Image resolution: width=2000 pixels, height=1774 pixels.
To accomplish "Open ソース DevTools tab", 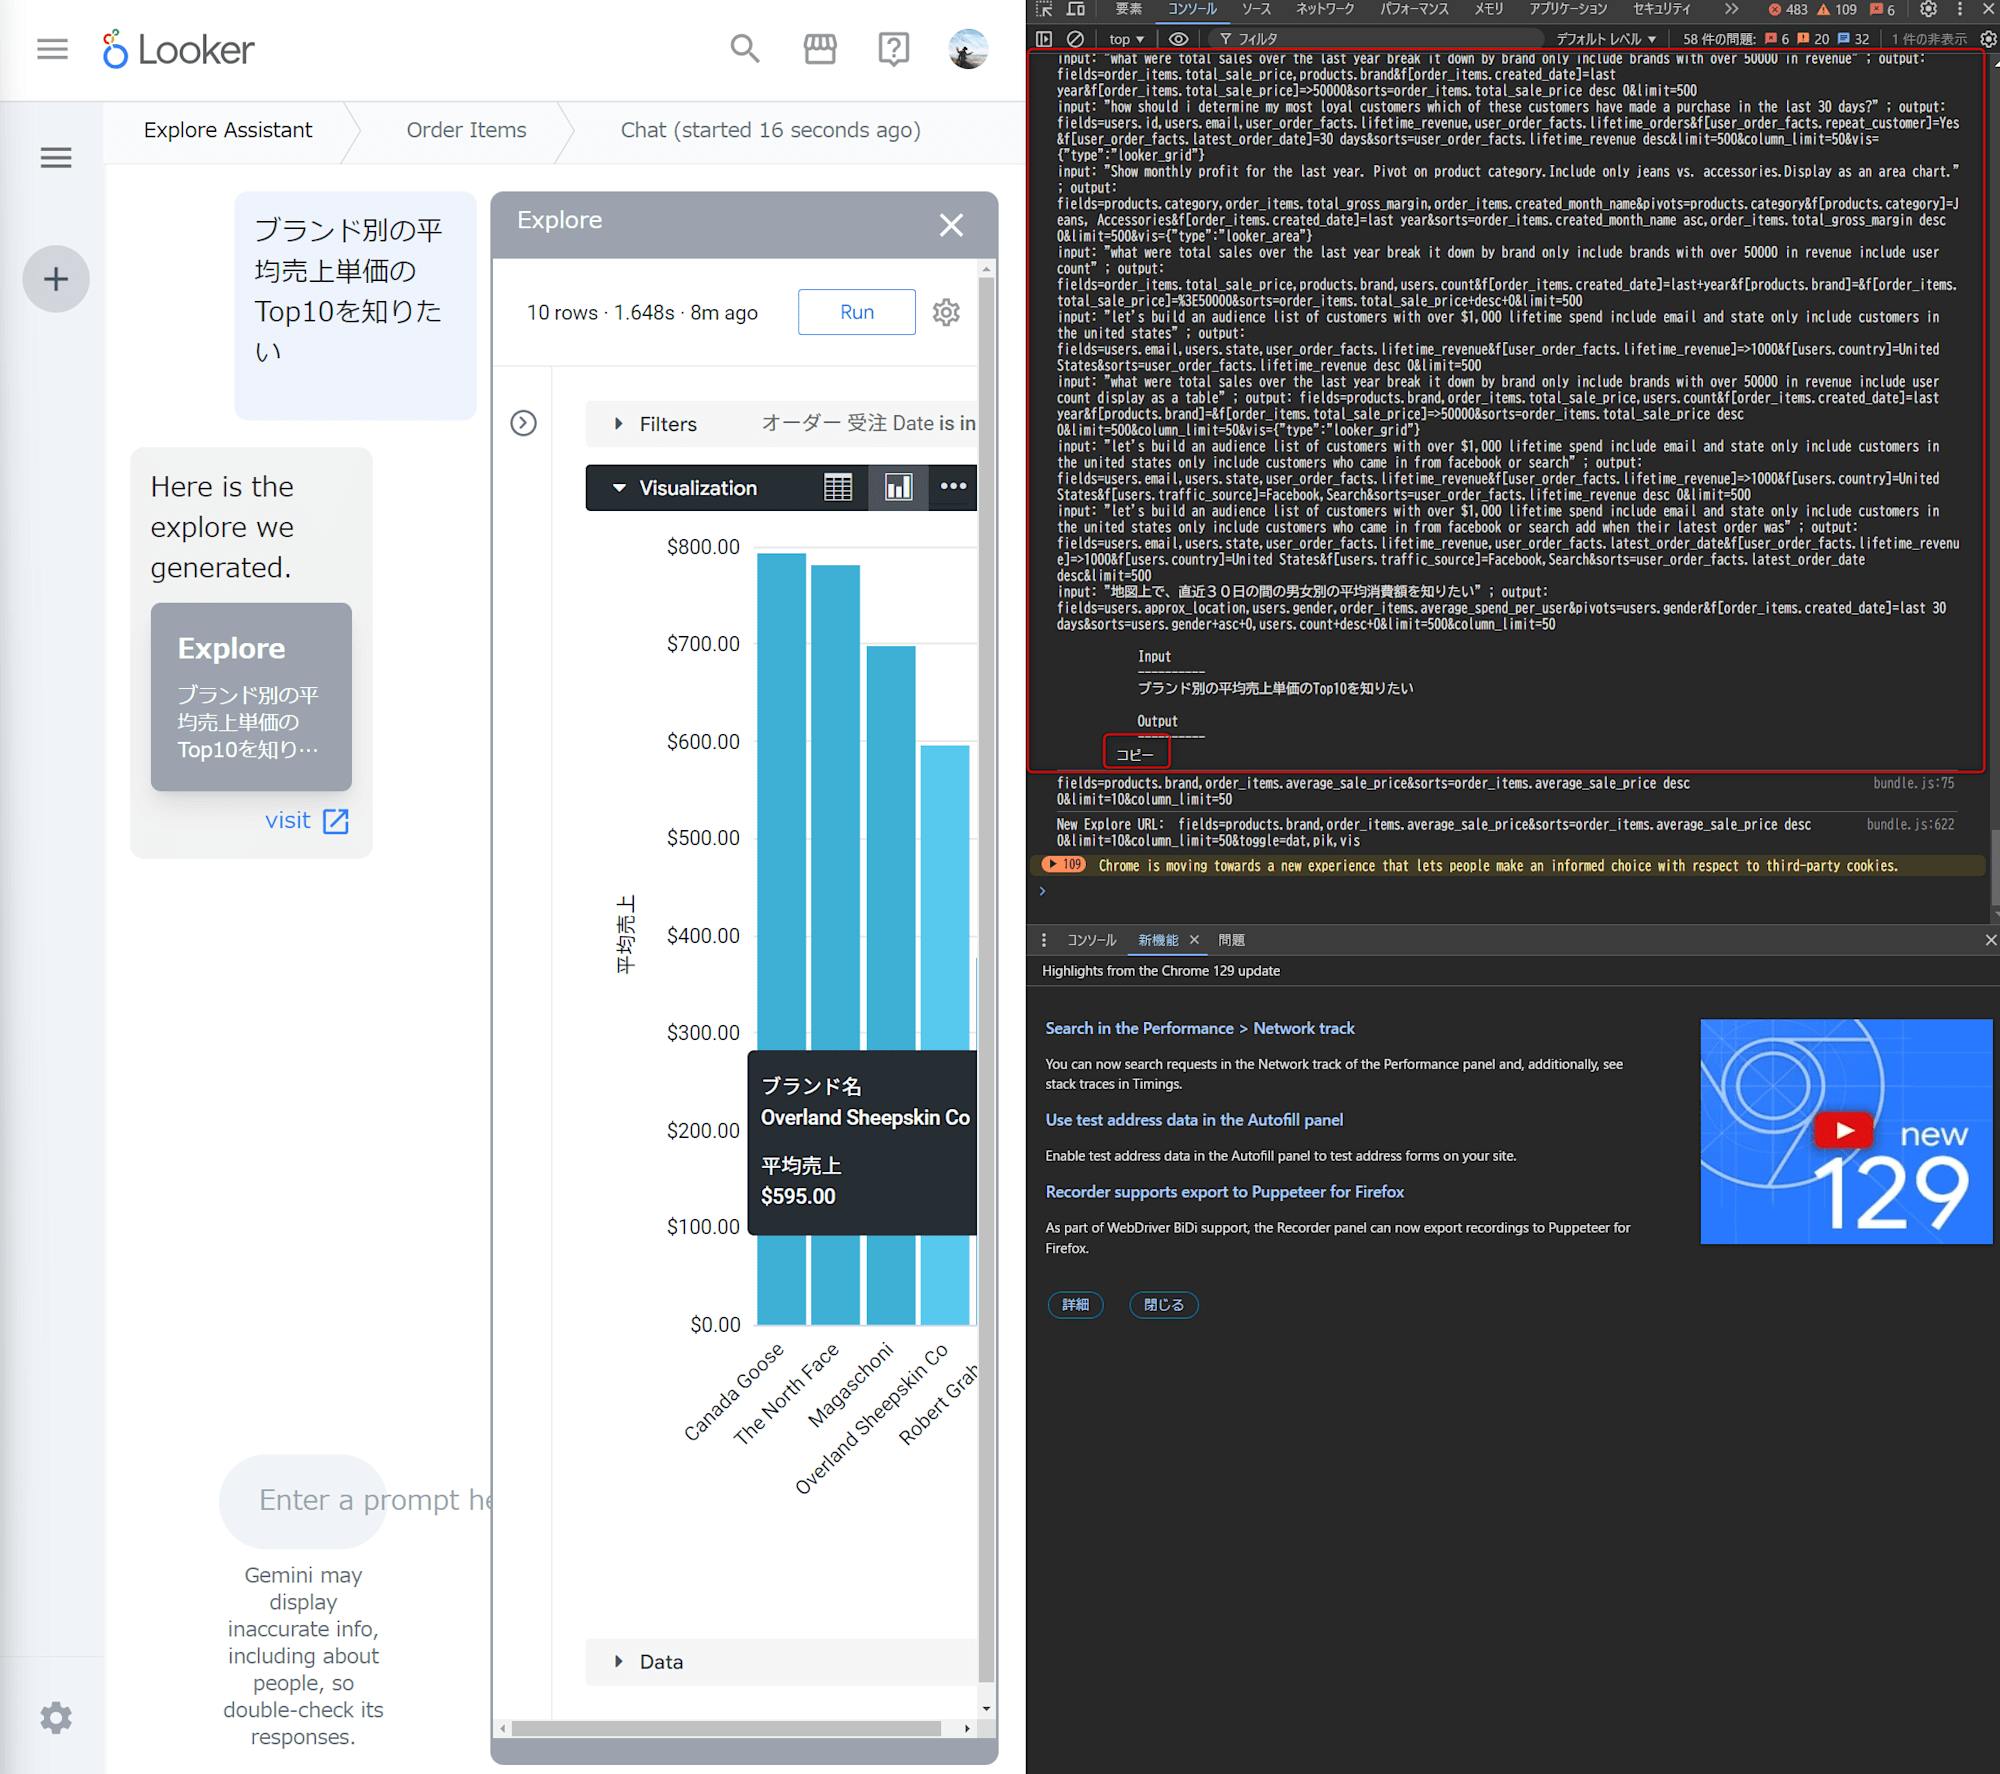I will [1257, 9].
